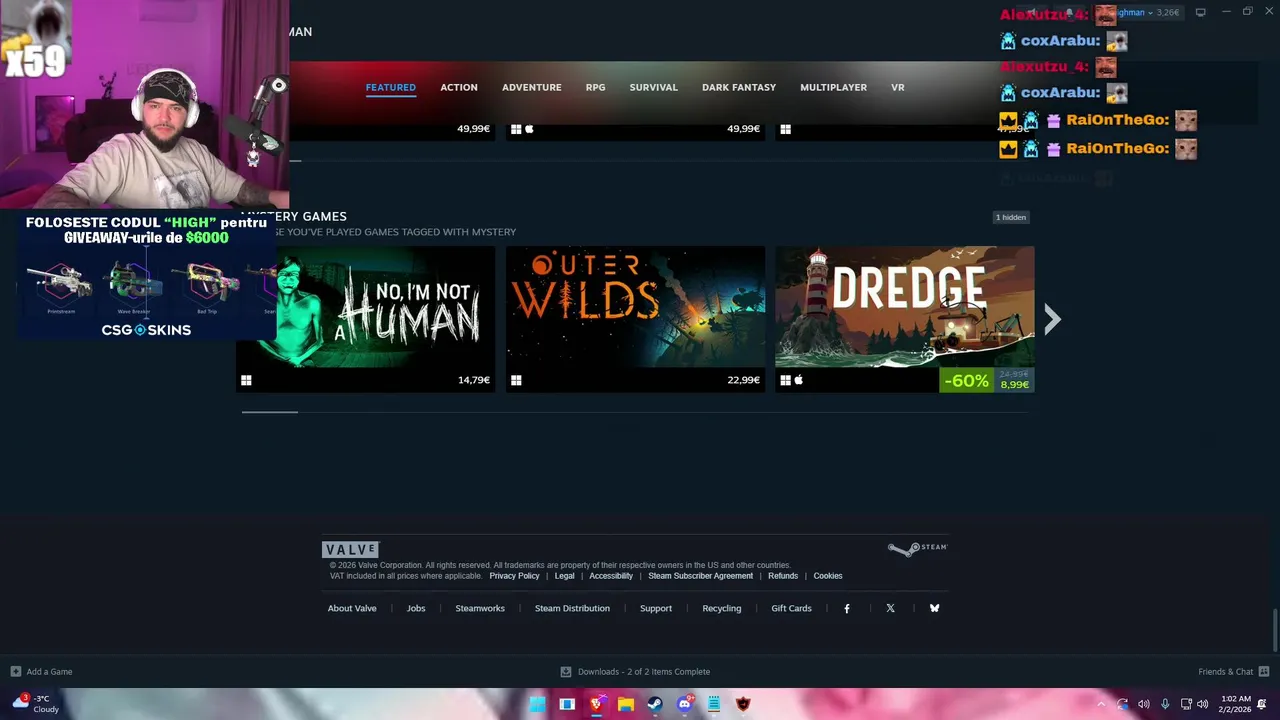Open About Valve footer link
Screen dimensions: 1280x720
click(x=352, y=608)
